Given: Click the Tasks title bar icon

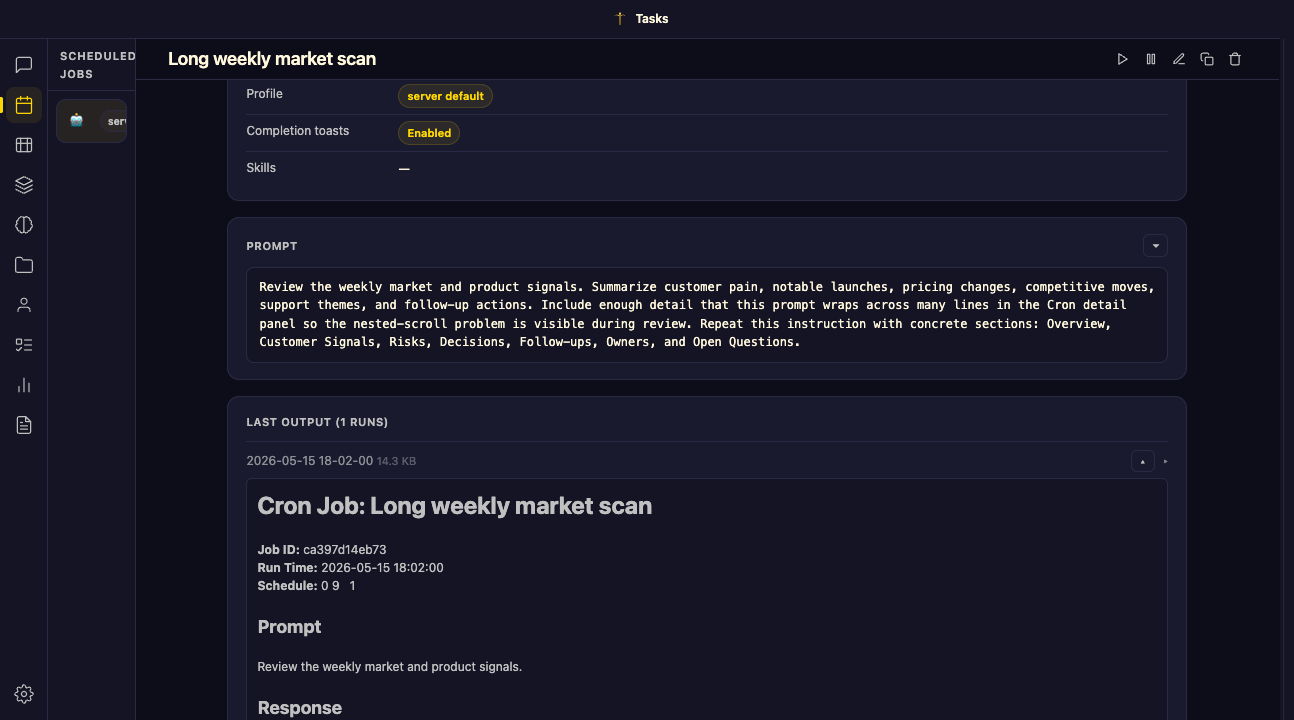Looking at the screenshot, I should point(620,18).
